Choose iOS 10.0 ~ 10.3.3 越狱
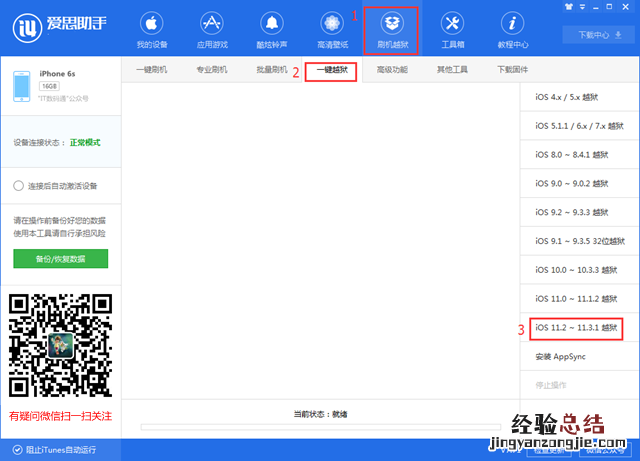 pos(579,270)
